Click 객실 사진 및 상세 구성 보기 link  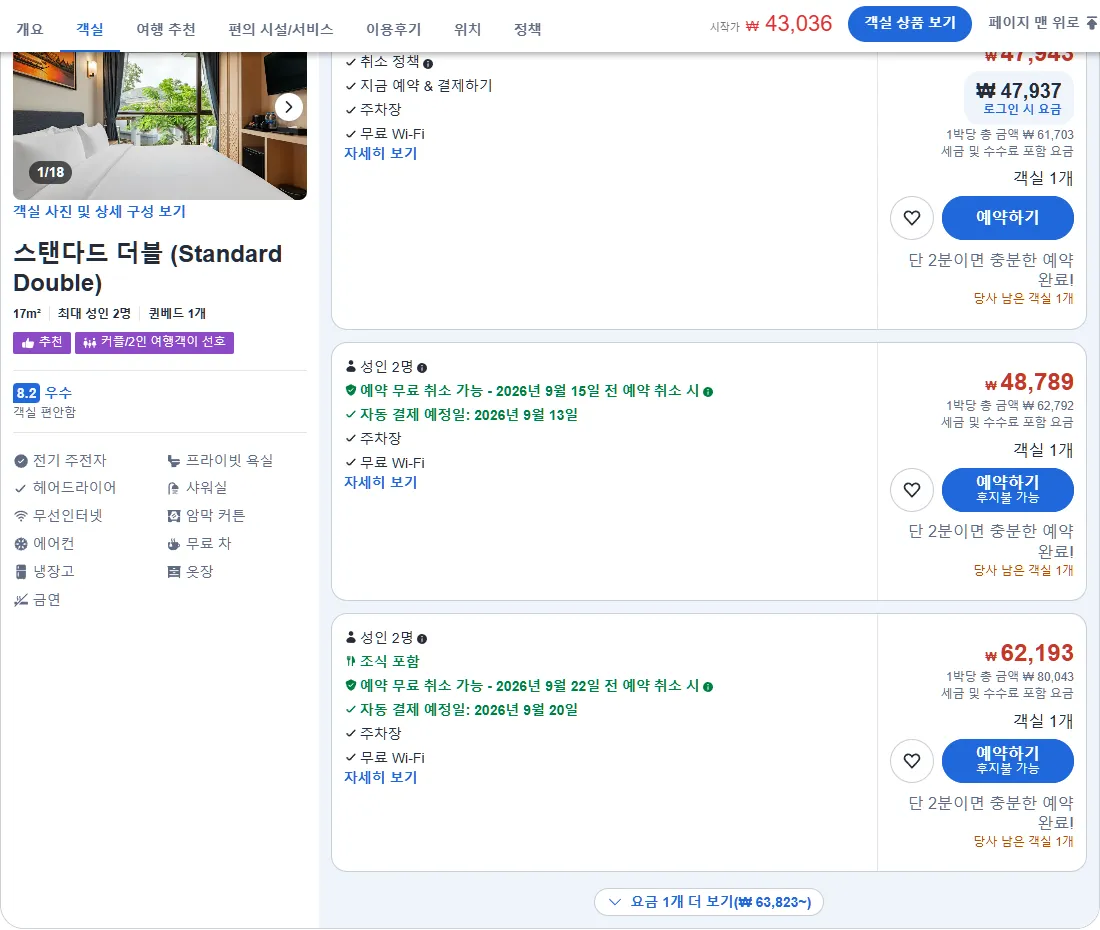[x=99, y=211]
